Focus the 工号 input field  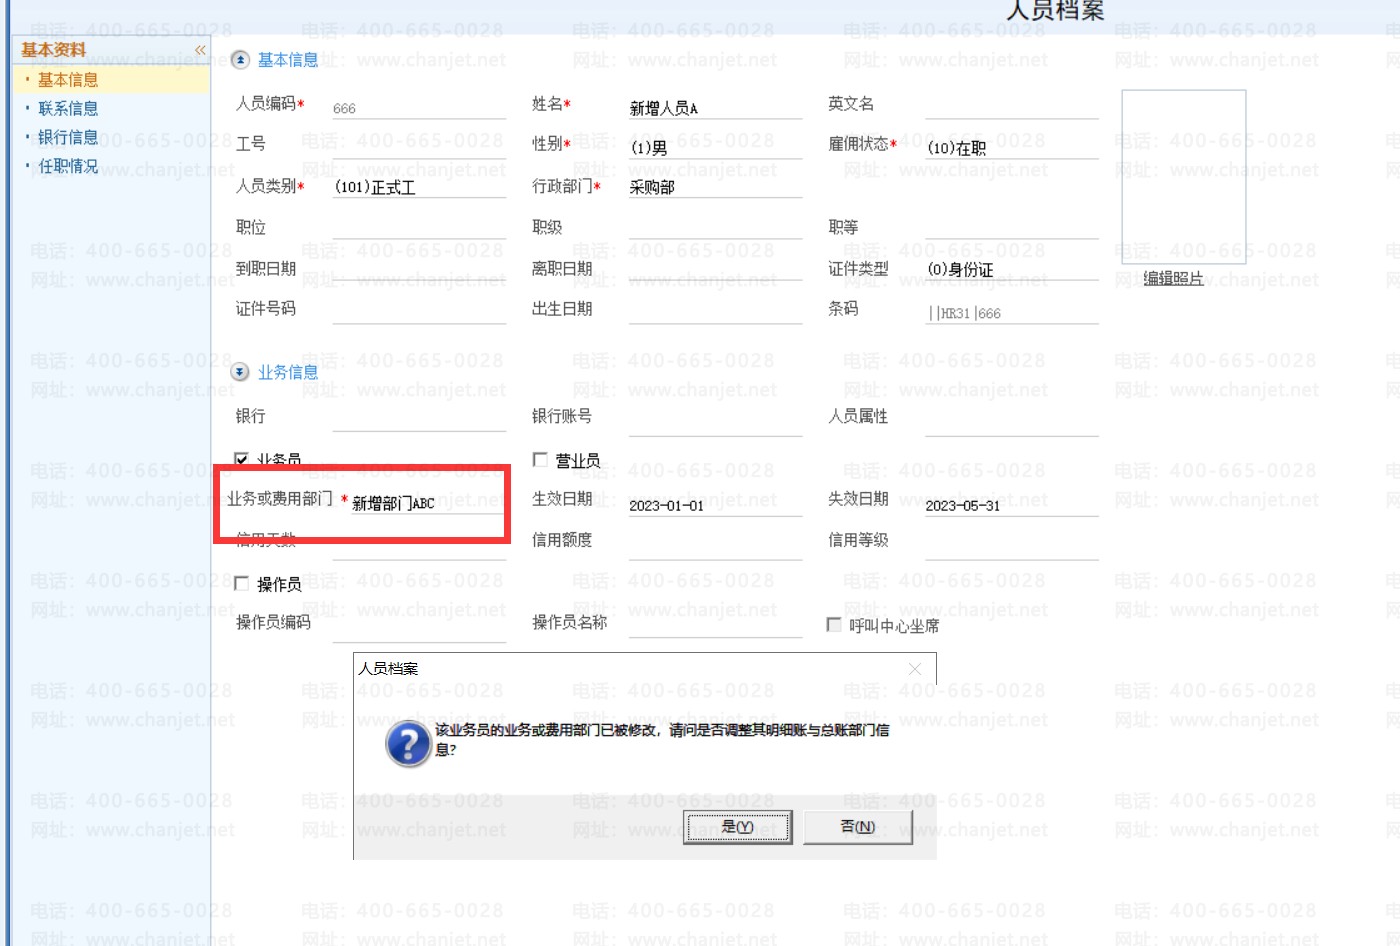(x=419, y=146)
